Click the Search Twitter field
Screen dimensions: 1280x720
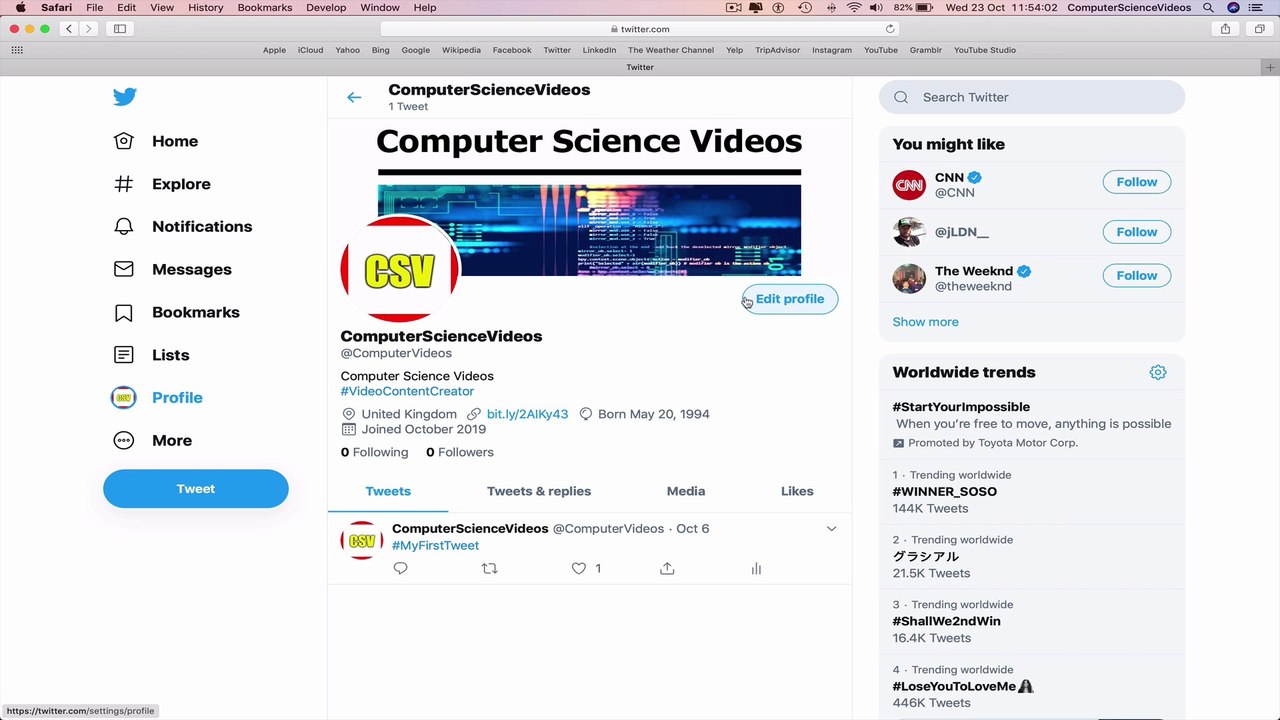[x=1032, y=97]
